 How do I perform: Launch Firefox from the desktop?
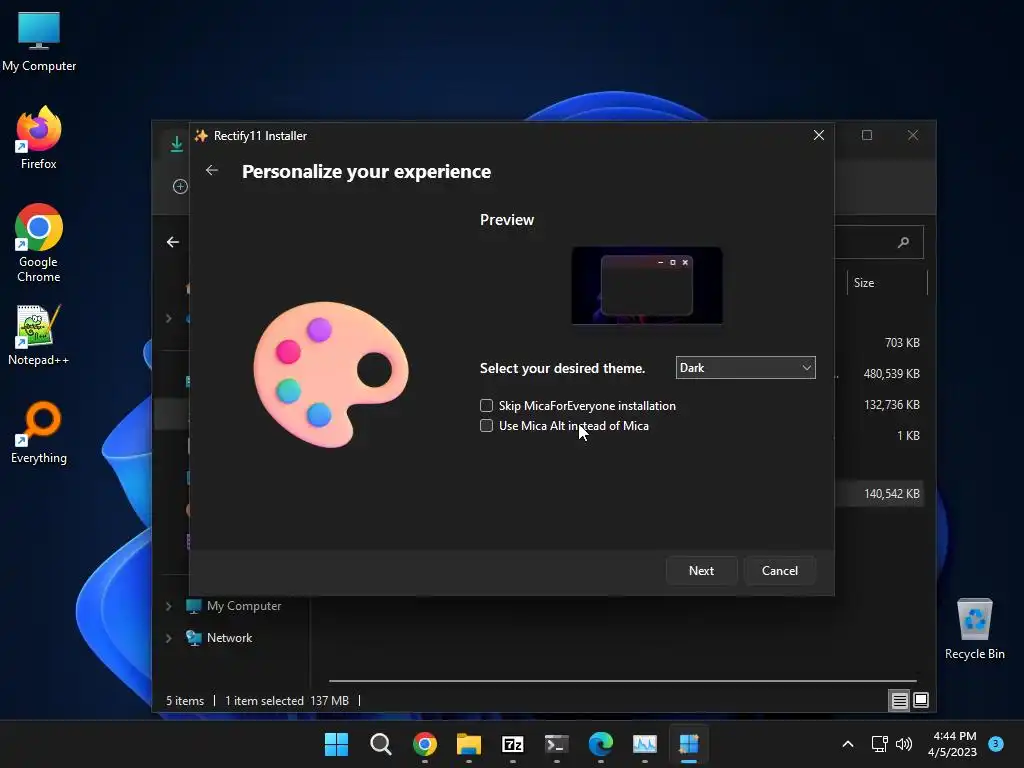point(39,138)
